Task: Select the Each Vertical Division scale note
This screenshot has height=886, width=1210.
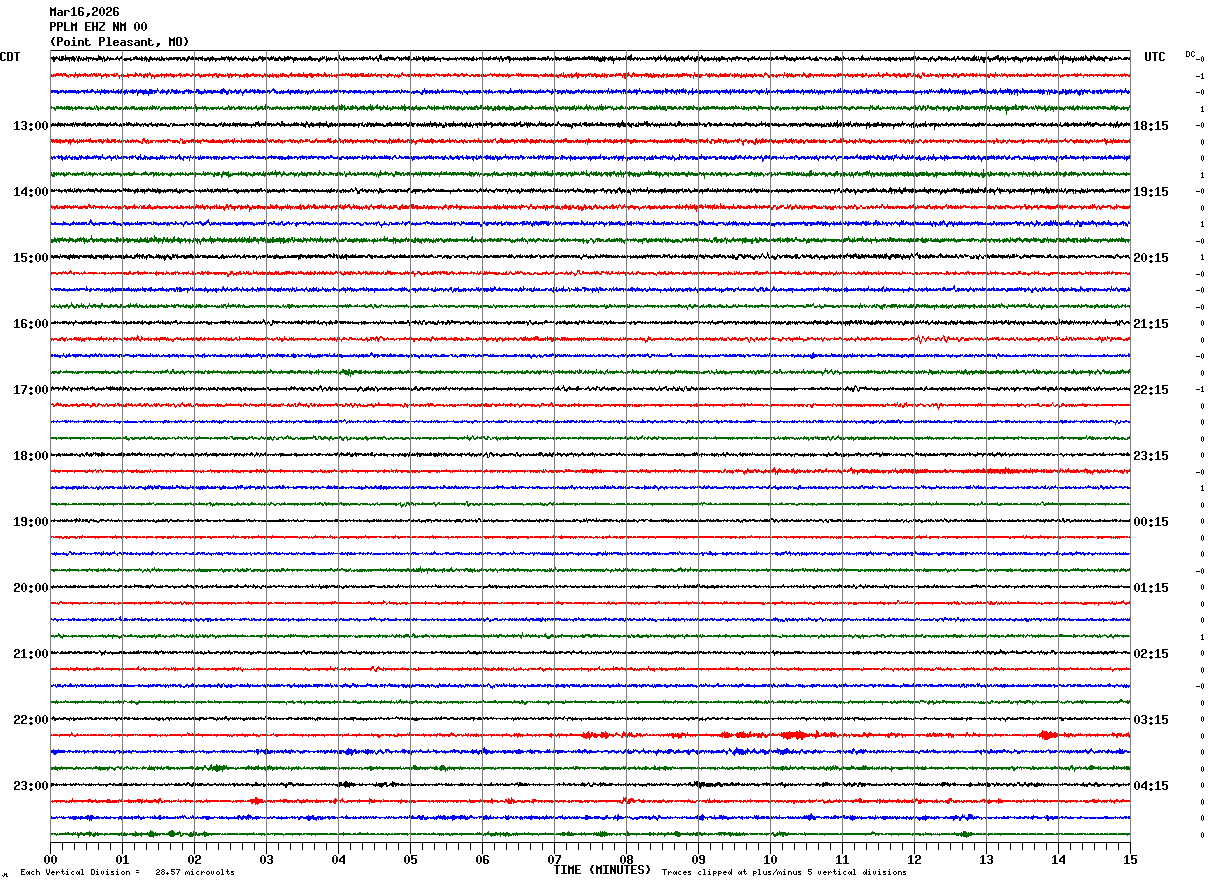Action: click(127, 872)
